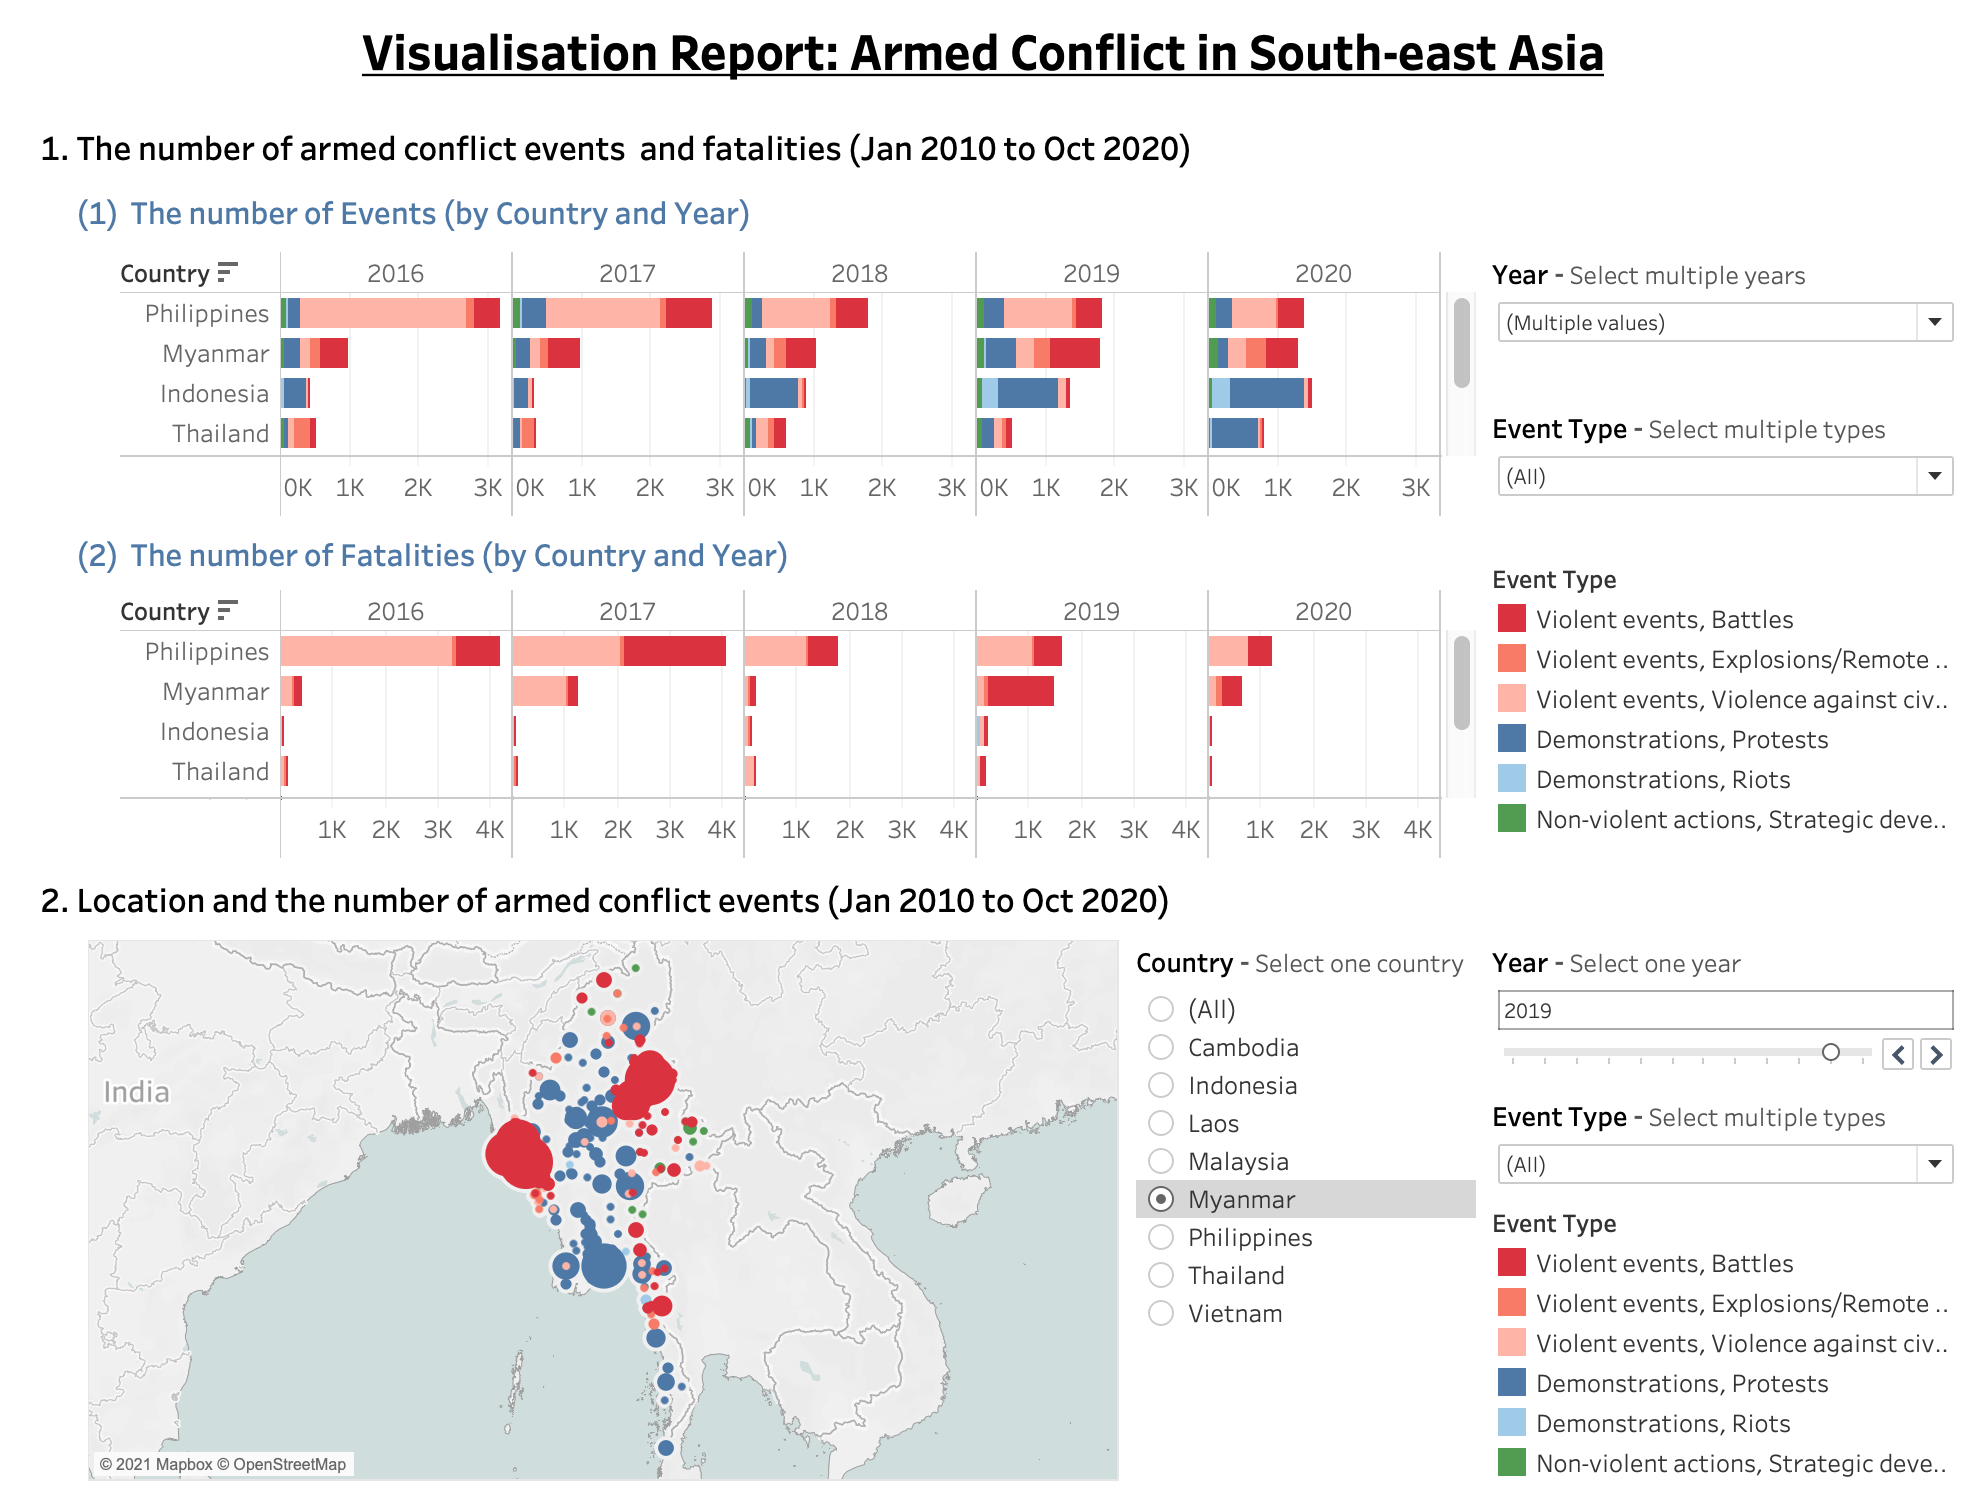The height and width of the screenshot is (1510, 1982).
Task: Advance to the next year using the right arrow
Action: click(x=1937, y=1053)
